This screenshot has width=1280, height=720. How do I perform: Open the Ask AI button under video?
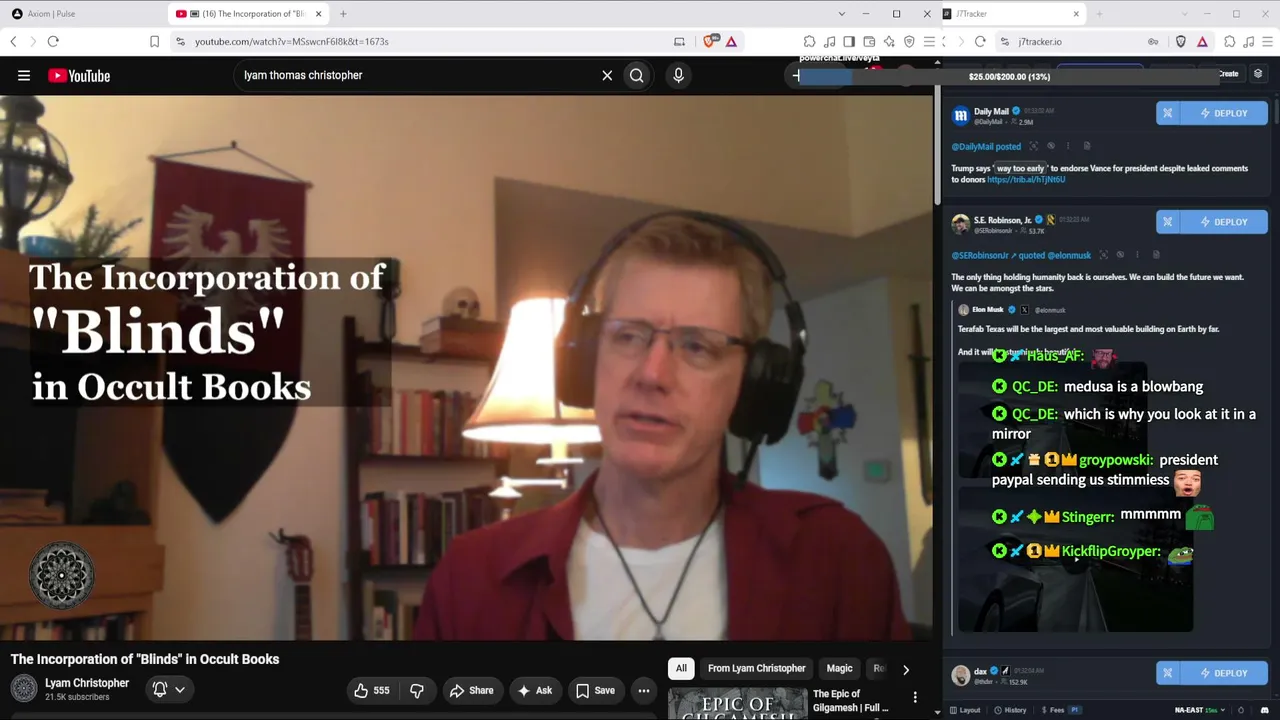click(535, 690)
